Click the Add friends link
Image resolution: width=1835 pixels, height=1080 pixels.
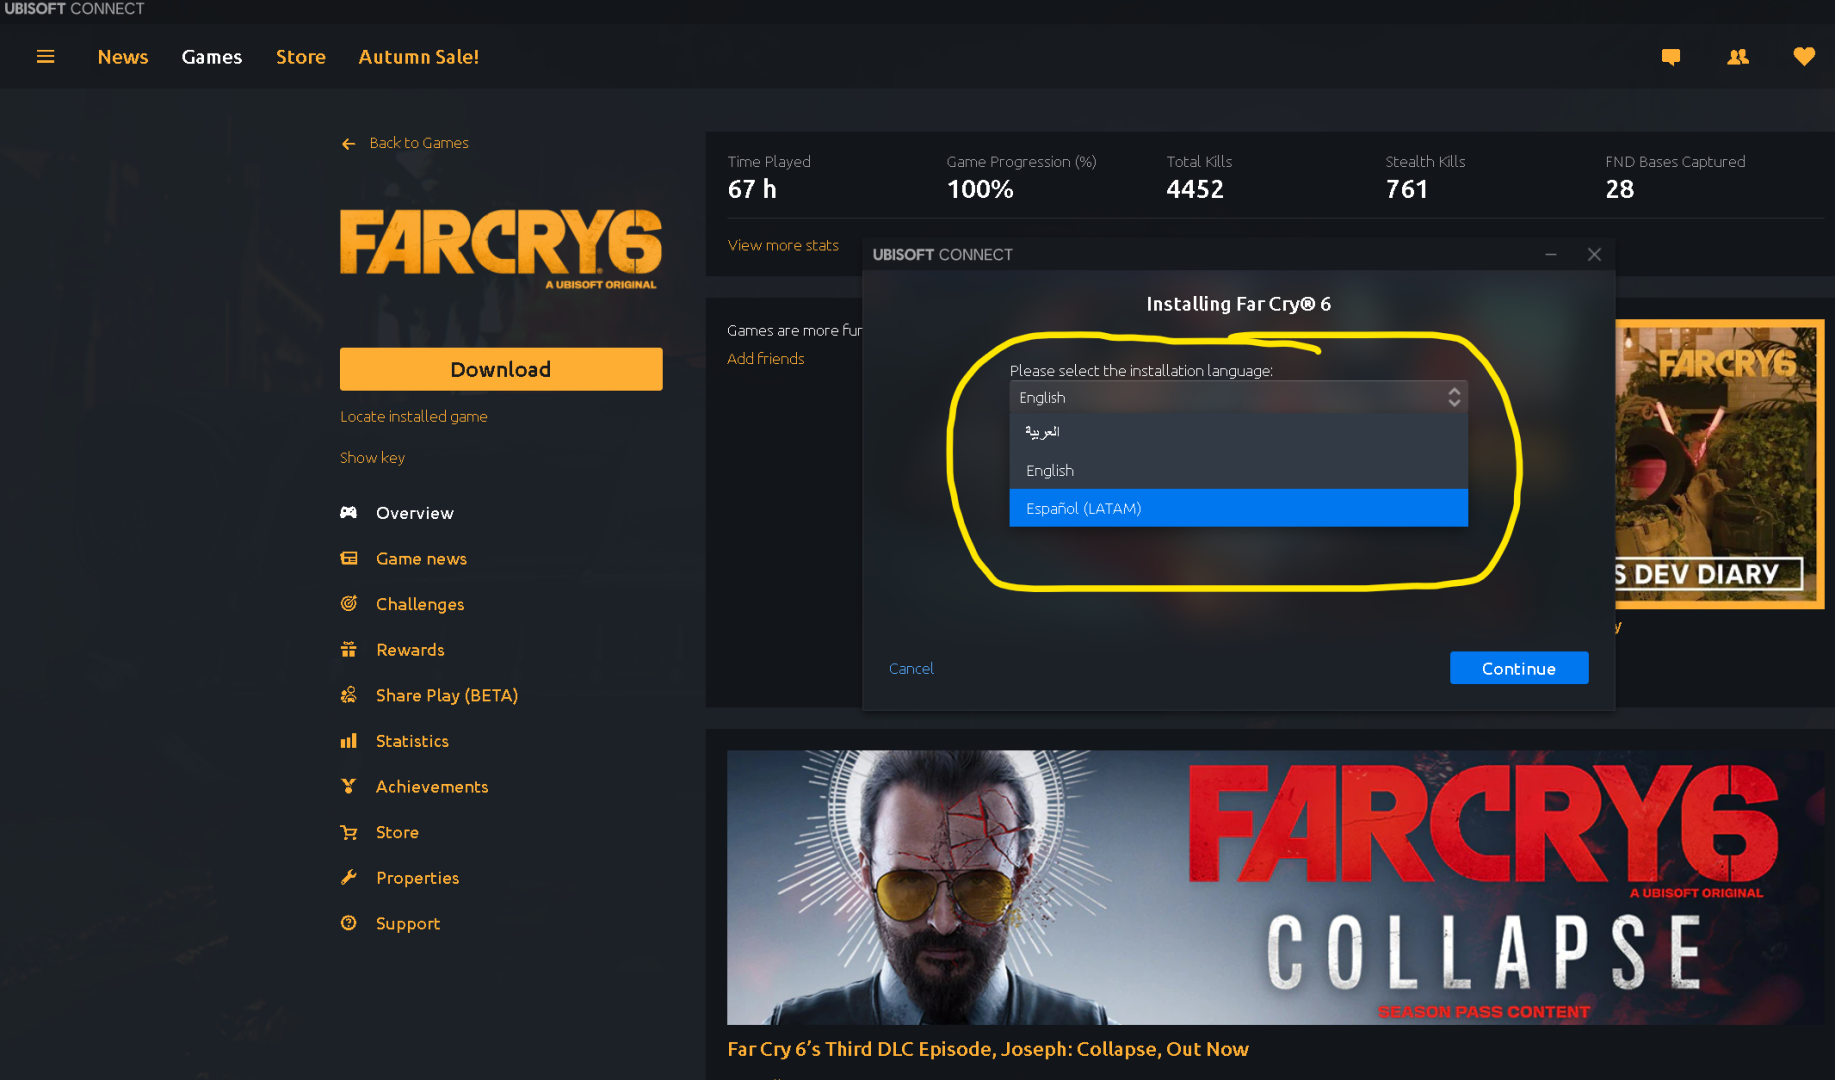(765, 358)
